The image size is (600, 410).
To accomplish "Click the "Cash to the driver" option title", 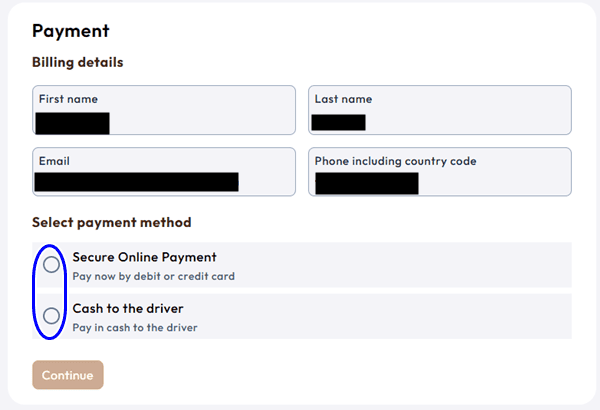I will pos(128,309).
